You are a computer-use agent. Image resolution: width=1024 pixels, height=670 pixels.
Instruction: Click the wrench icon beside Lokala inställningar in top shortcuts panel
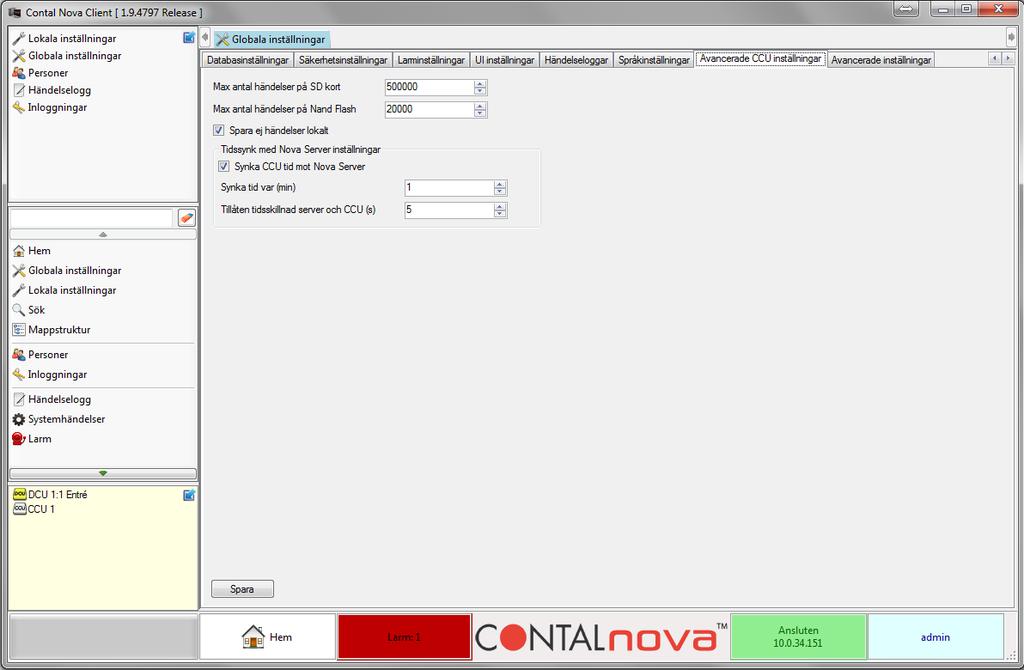pos(19,39)
